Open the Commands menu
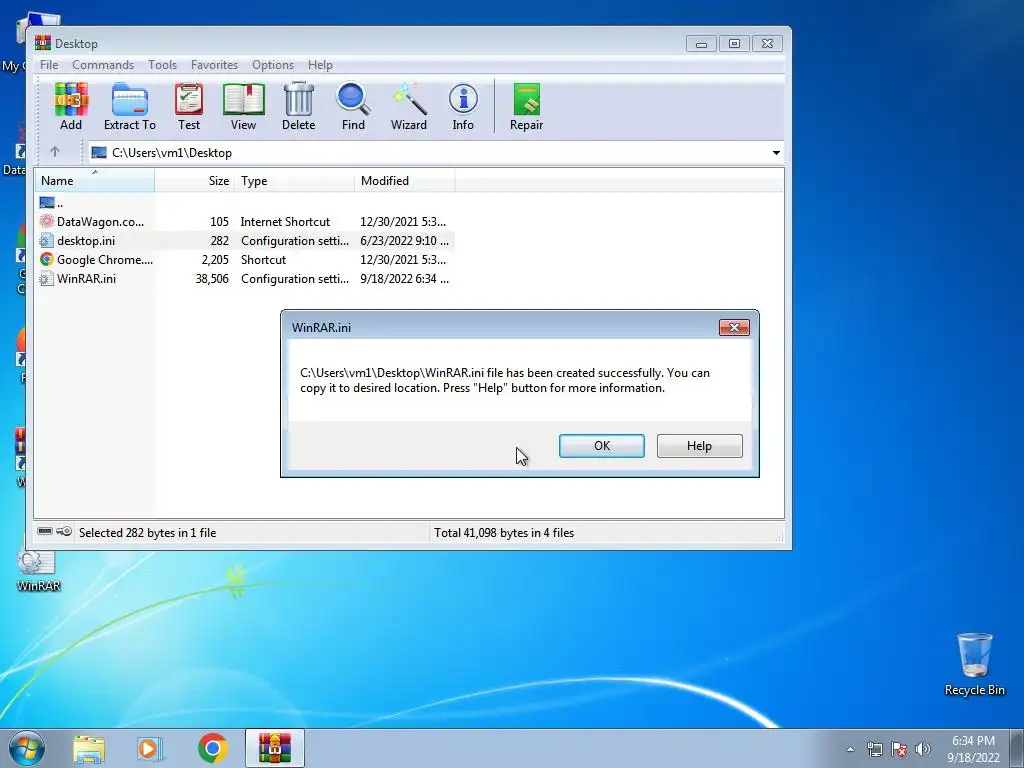Image resolution: width=1024 pixels, height=768 pixels. pos(103,65)
